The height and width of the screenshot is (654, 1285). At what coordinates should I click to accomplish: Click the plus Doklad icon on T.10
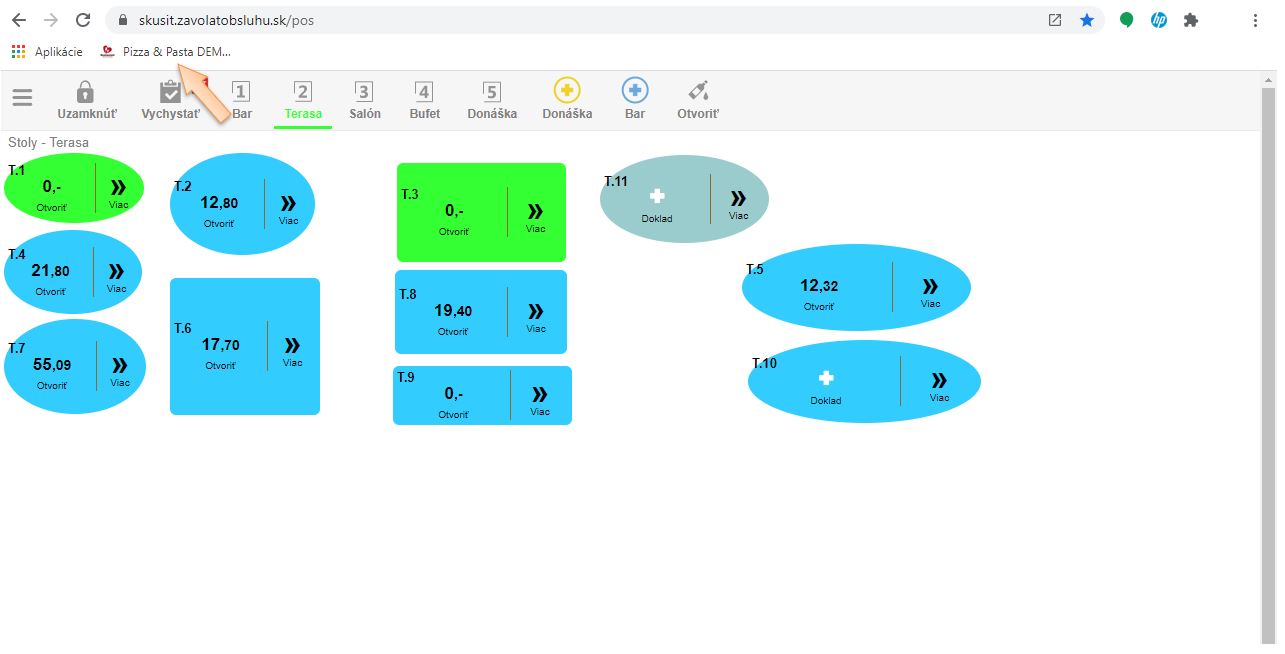(826, 379)
